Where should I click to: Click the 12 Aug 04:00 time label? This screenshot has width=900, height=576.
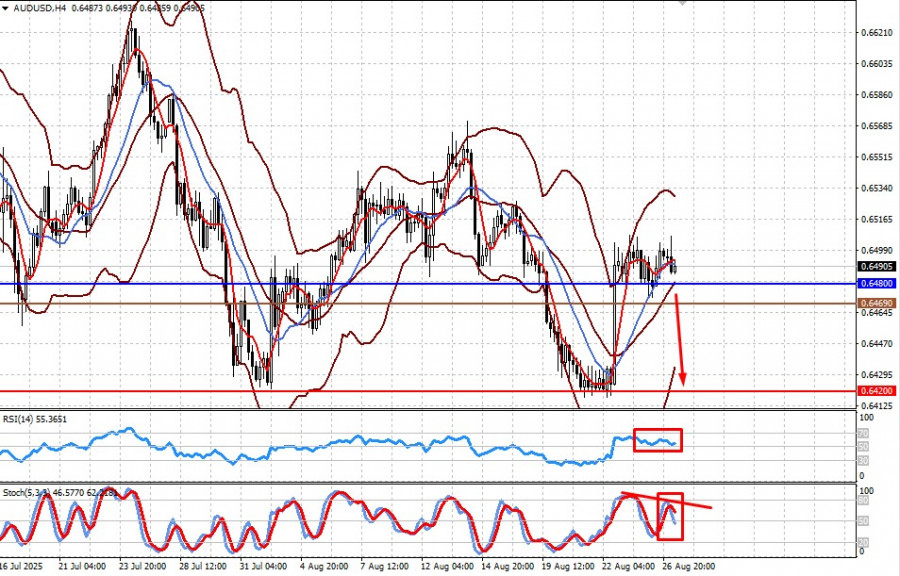[447, 566]
